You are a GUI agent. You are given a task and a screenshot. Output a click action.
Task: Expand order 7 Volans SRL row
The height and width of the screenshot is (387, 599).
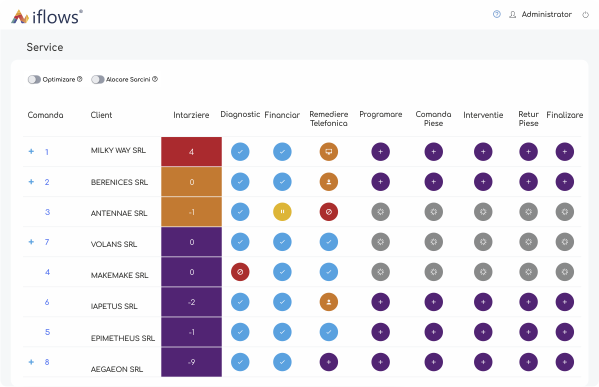(31, 241)
